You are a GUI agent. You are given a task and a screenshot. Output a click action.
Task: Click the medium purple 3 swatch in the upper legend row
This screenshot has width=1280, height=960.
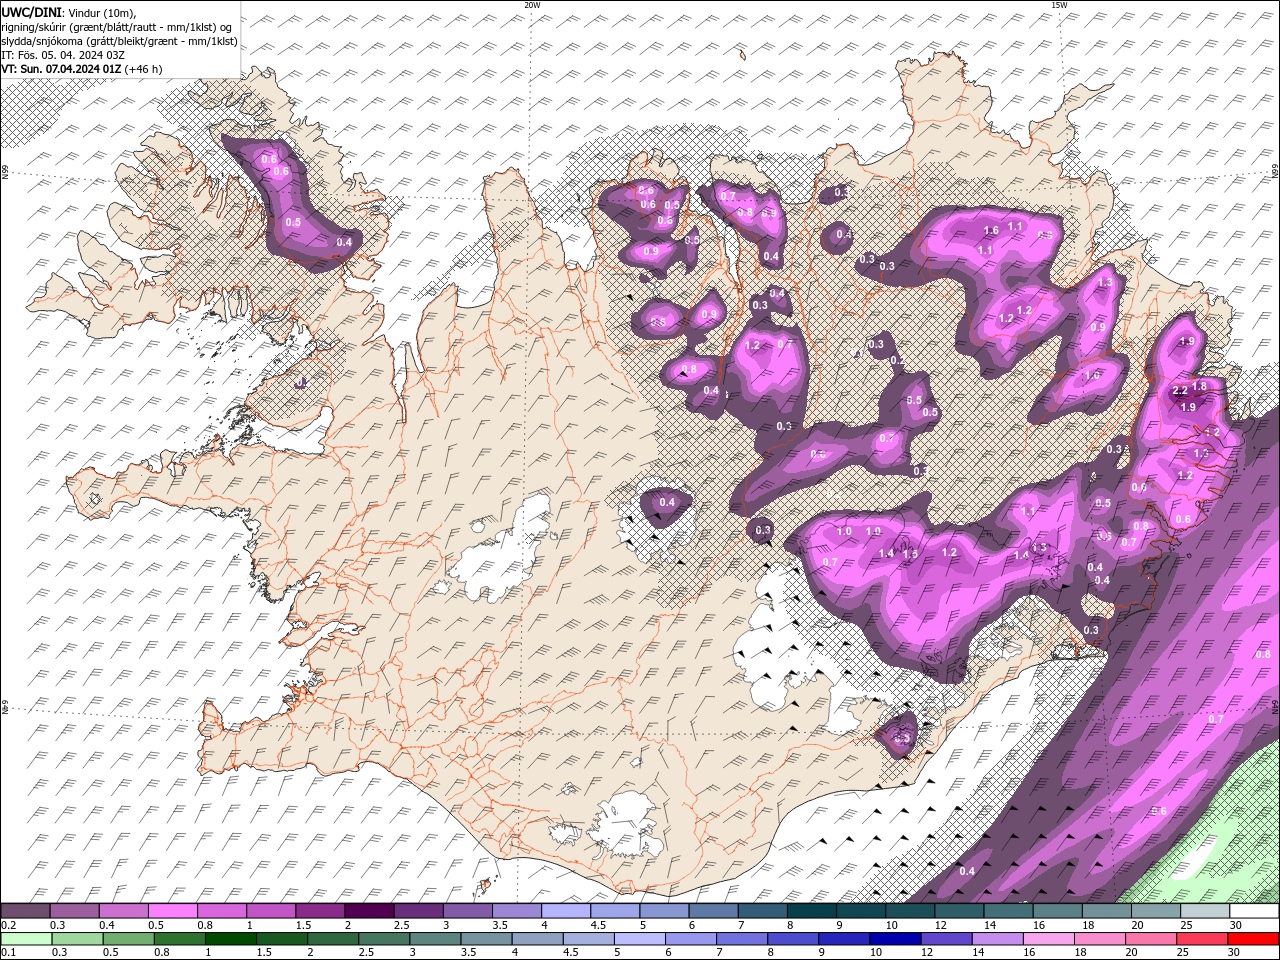click(x=468, y=911)
